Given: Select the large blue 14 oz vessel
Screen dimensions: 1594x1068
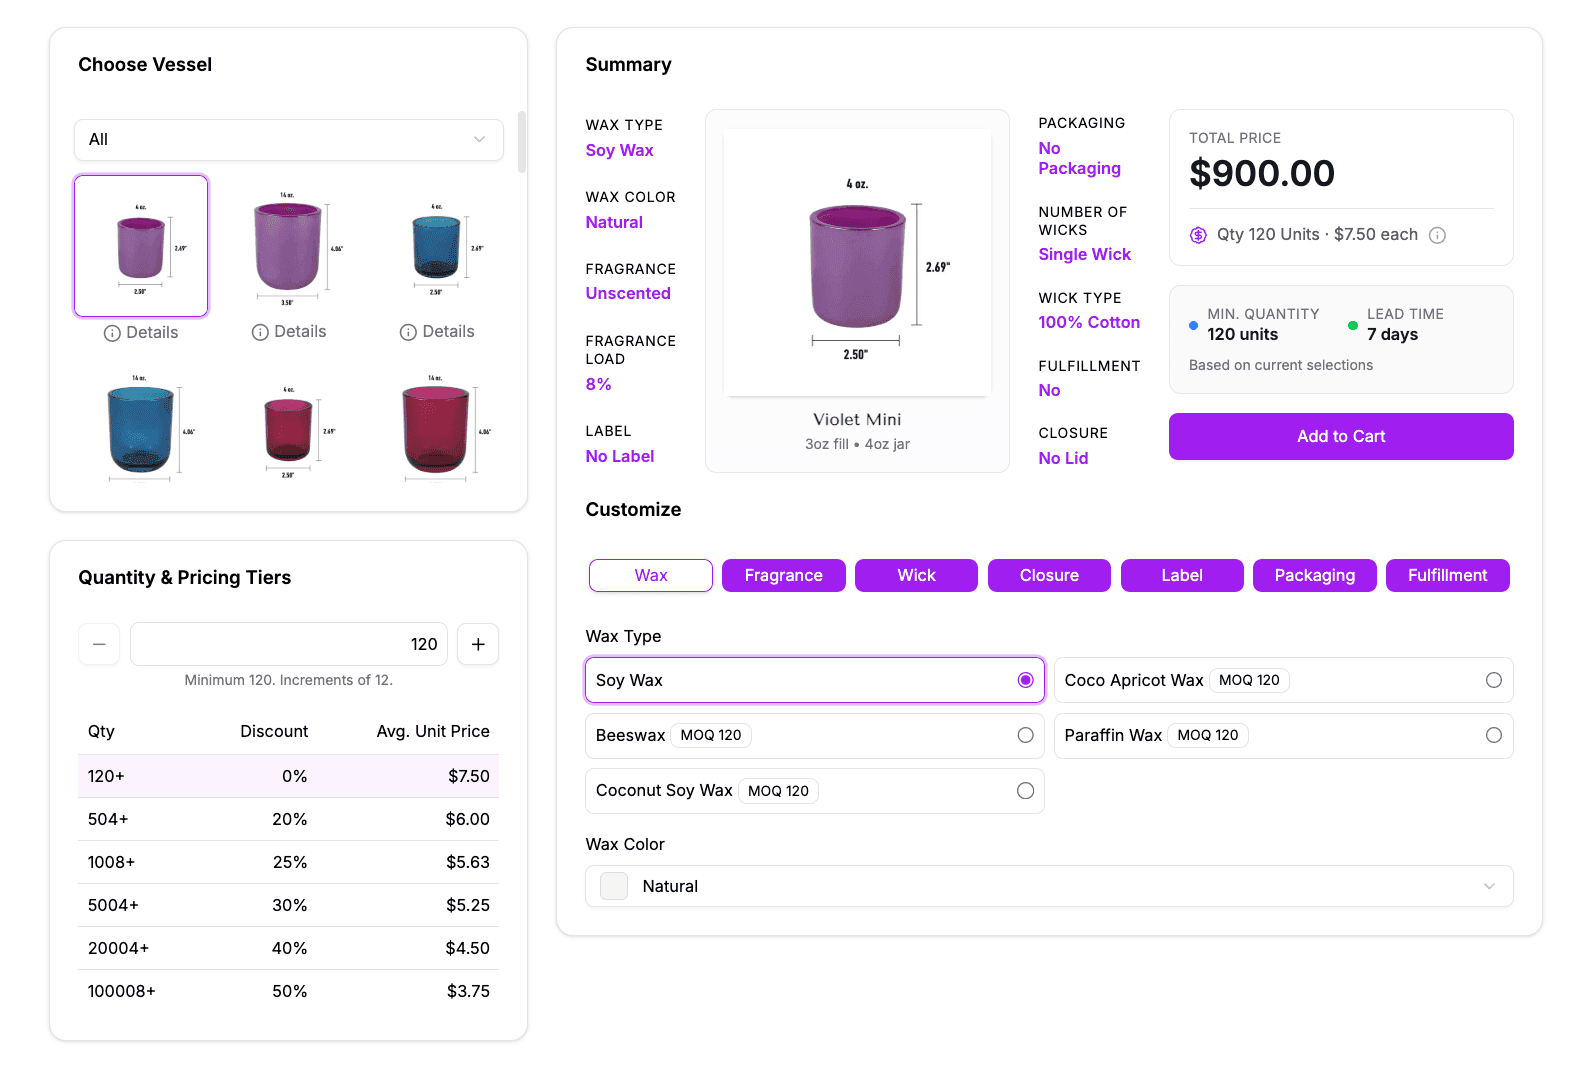Looking at the screenshot, I should click(141, 429).
